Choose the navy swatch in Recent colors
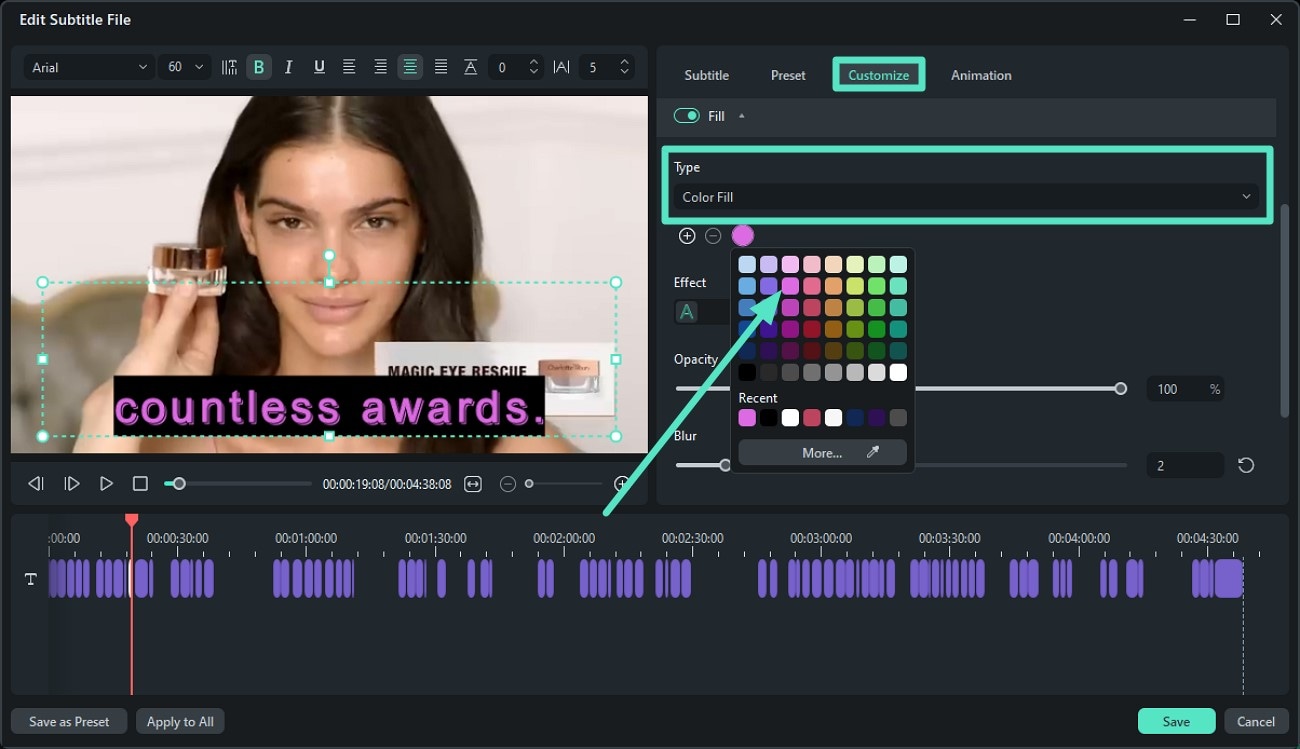 (x=855, y=418)
